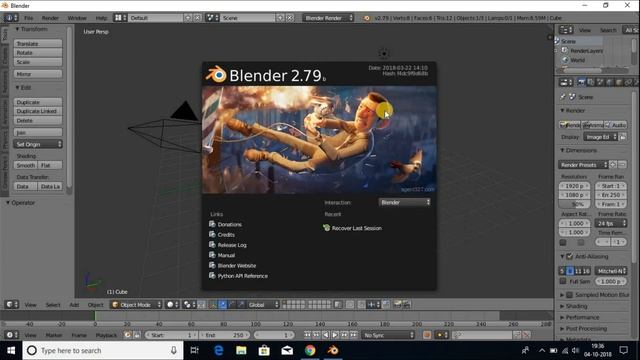Open the properties editor type selector
The height and width of the screenshot is (360, 640).
[566, 82]
